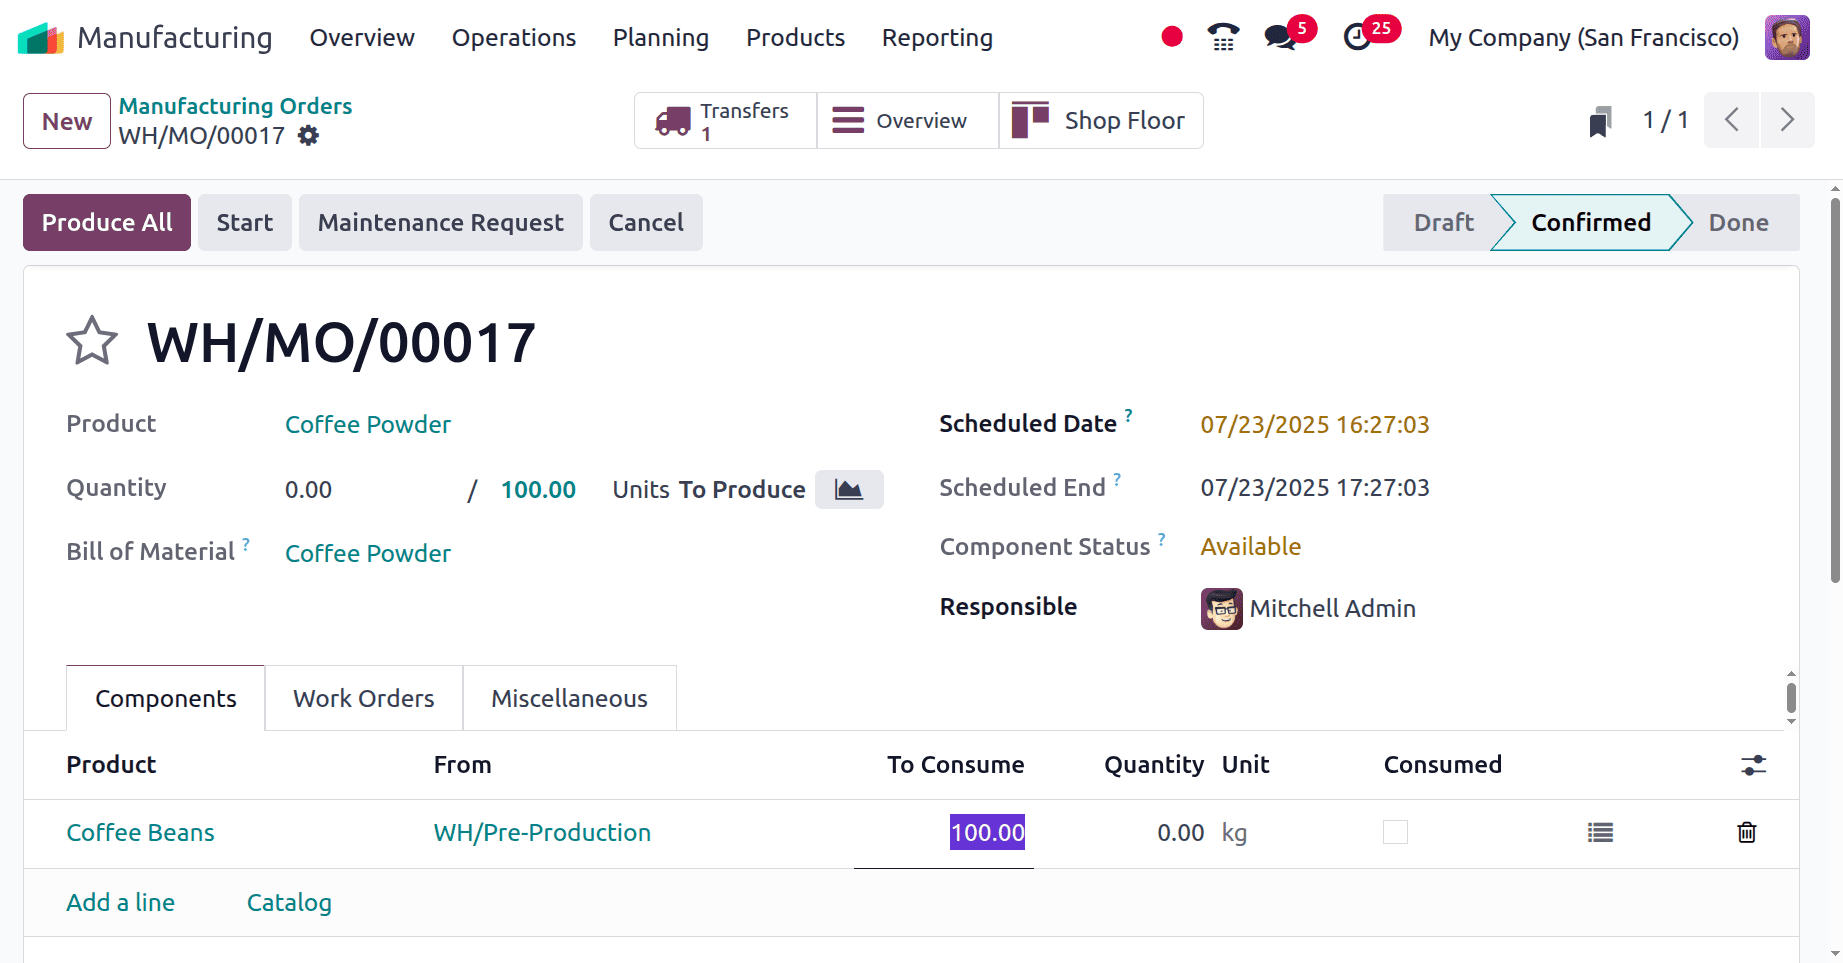Open Scheduled Date help tooltip mark

(1129, 415)
